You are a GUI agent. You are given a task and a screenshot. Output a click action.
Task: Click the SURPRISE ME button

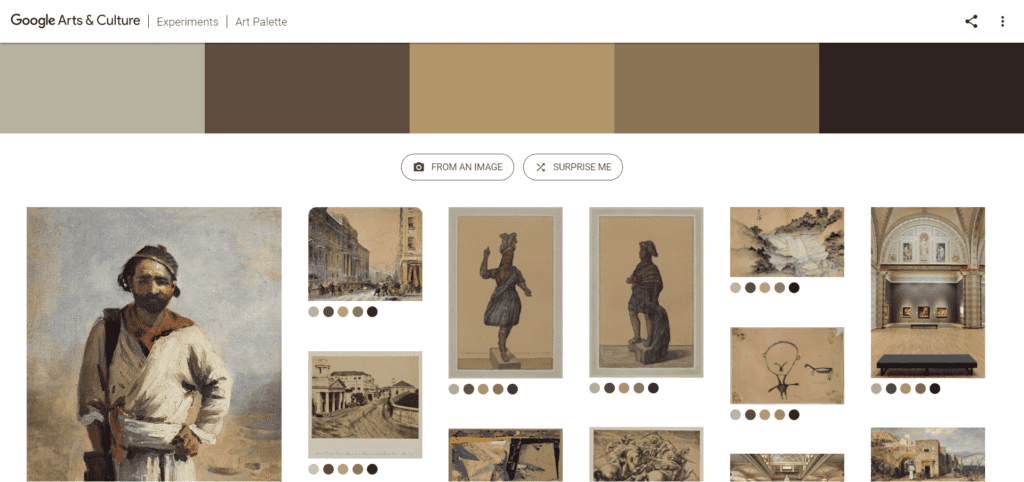573,167
